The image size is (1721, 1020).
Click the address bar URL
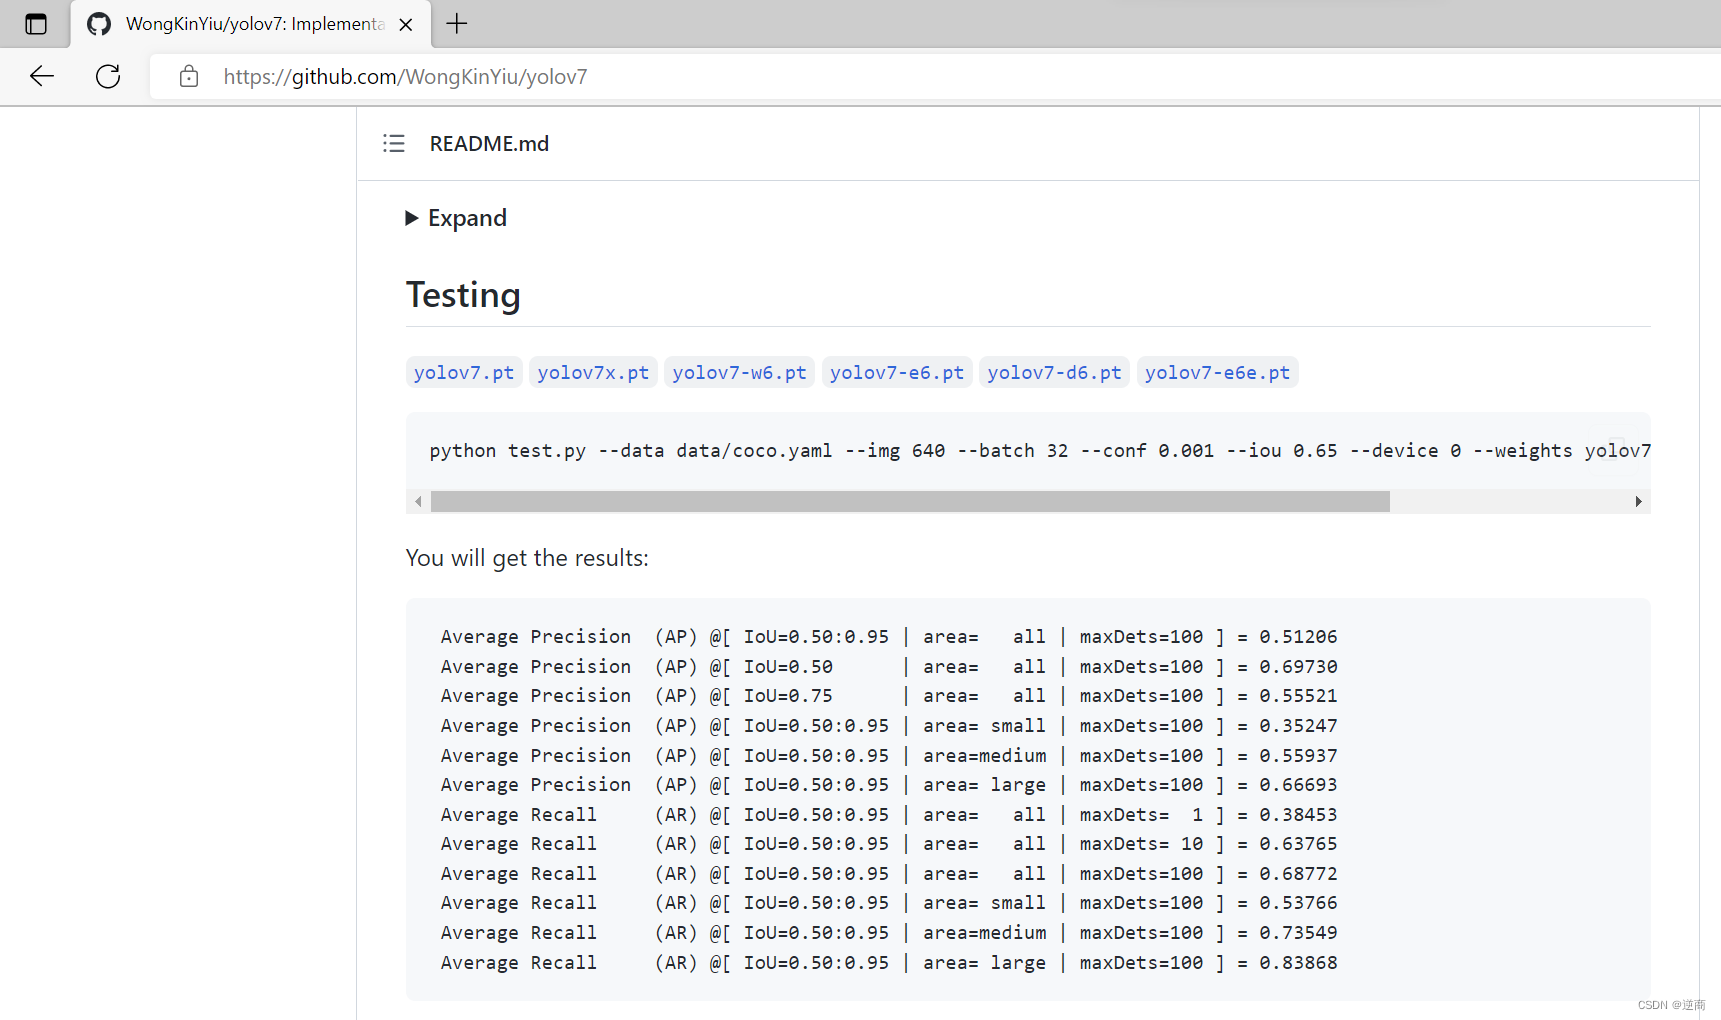pyautogui.click(x=405, y=77)
